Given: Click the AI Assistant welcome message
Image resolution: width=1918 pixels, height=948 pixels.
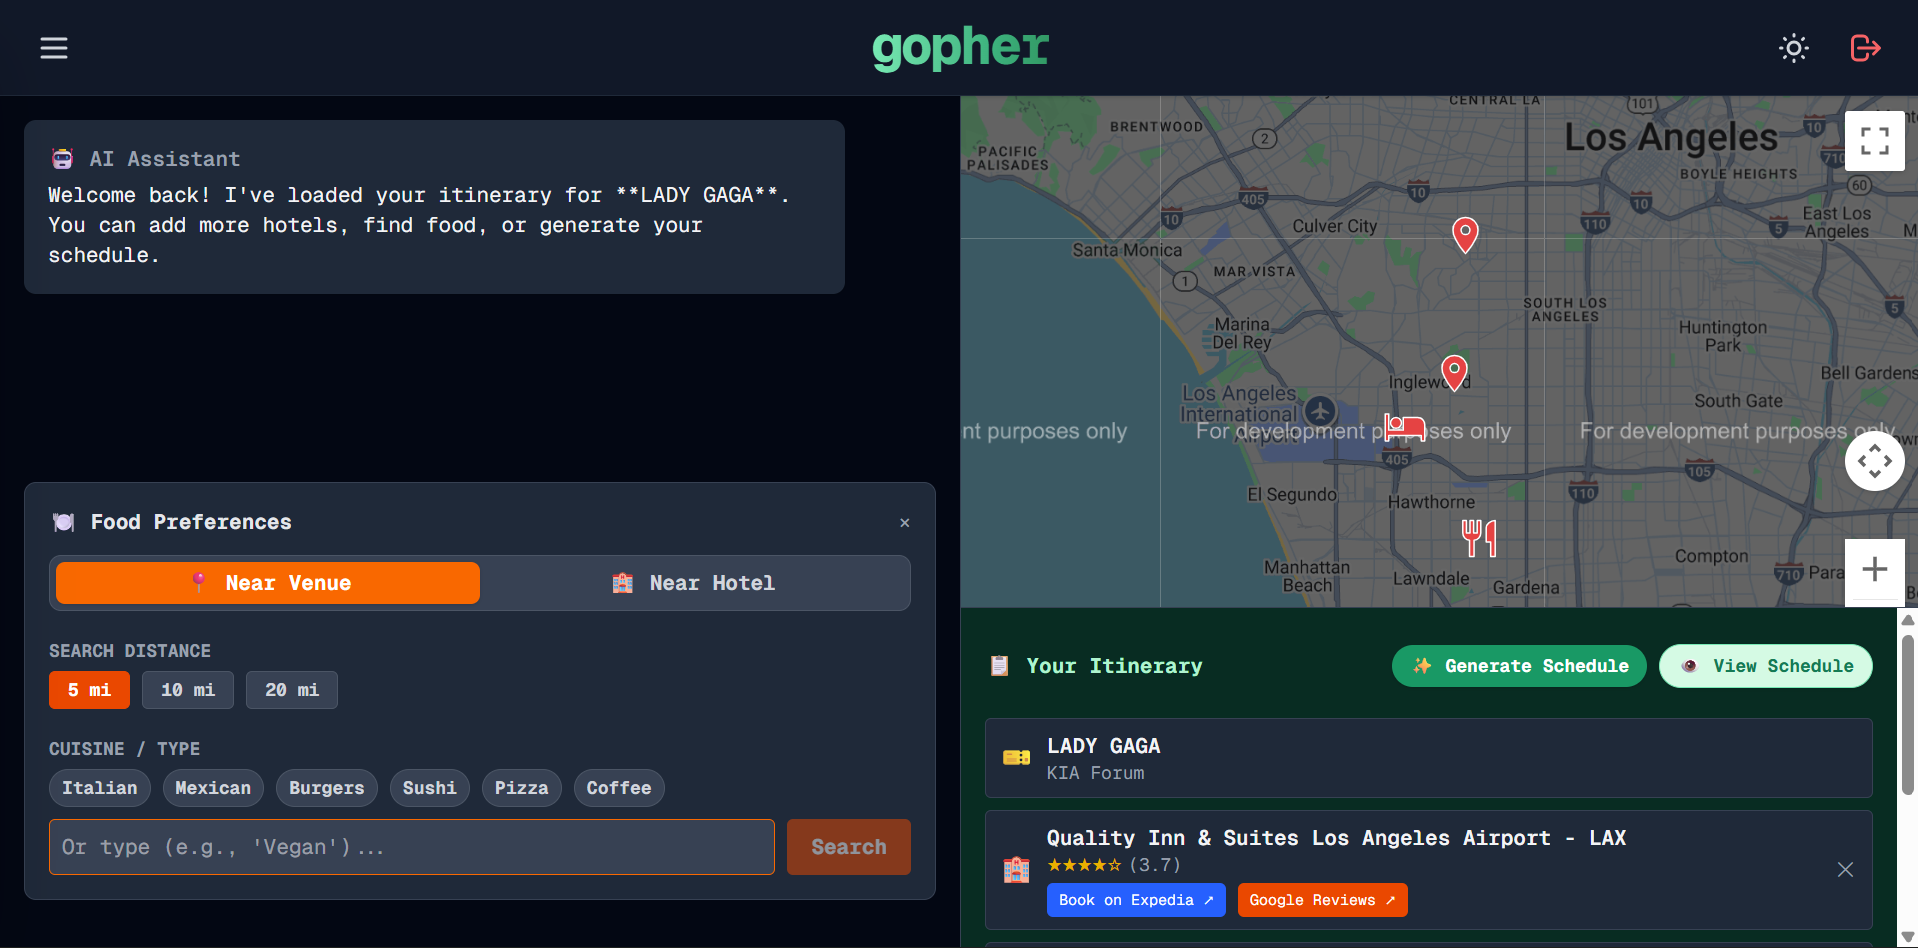Looking at the screenshot, I should click(419, 225).
